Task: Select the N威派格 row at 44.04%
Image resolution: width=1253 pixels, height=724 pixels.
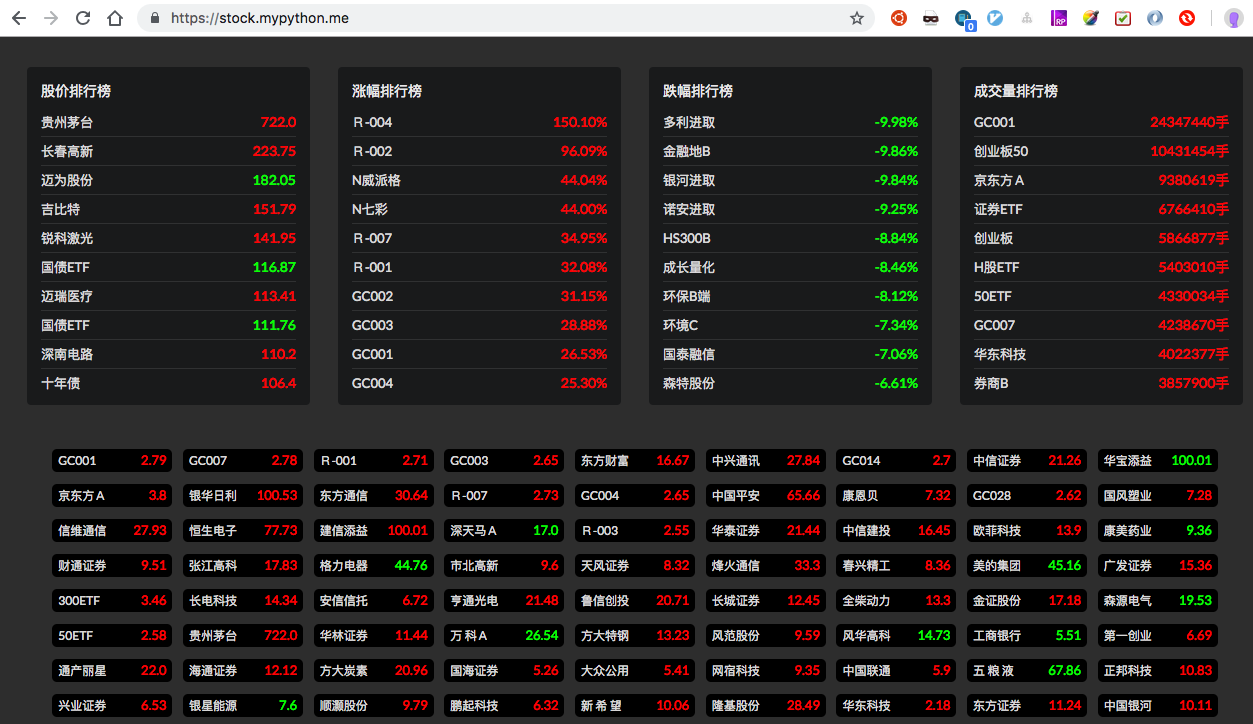Action: (479, 180)
